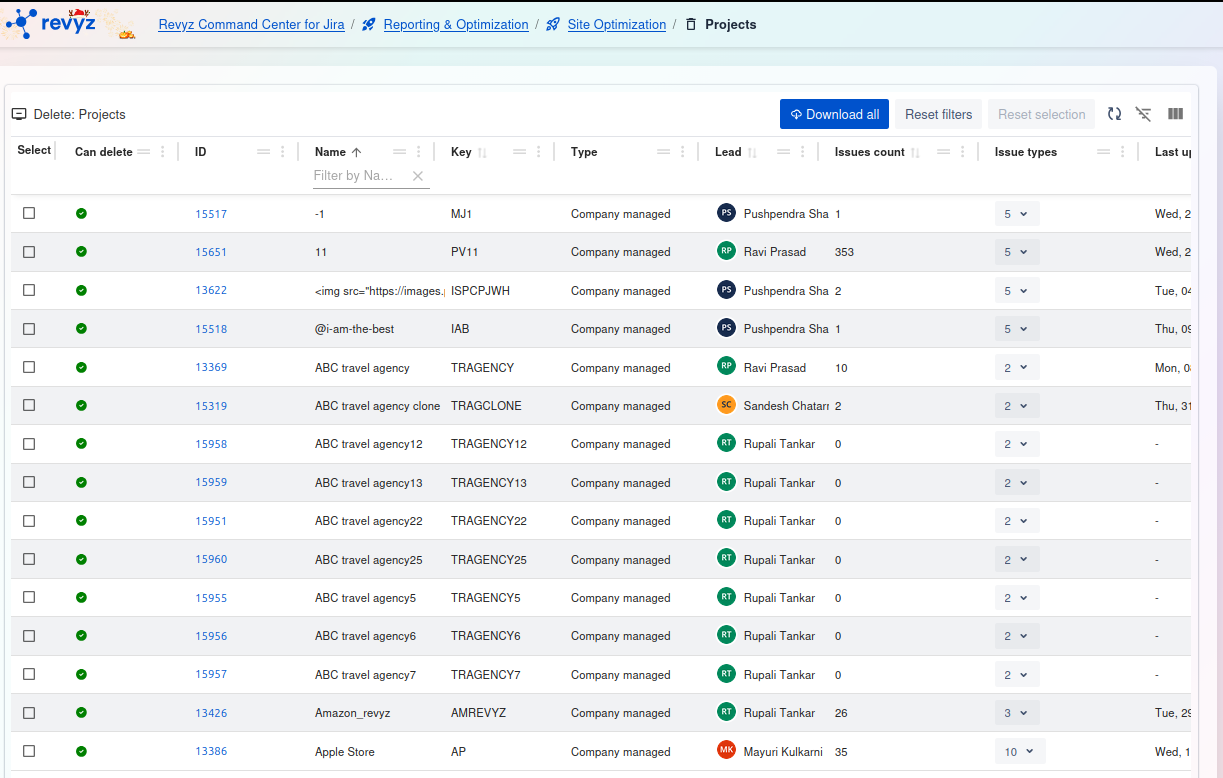Open the column chooser icon
The width and height of the screenshot is (1223, 778).
pos(1175,114)
